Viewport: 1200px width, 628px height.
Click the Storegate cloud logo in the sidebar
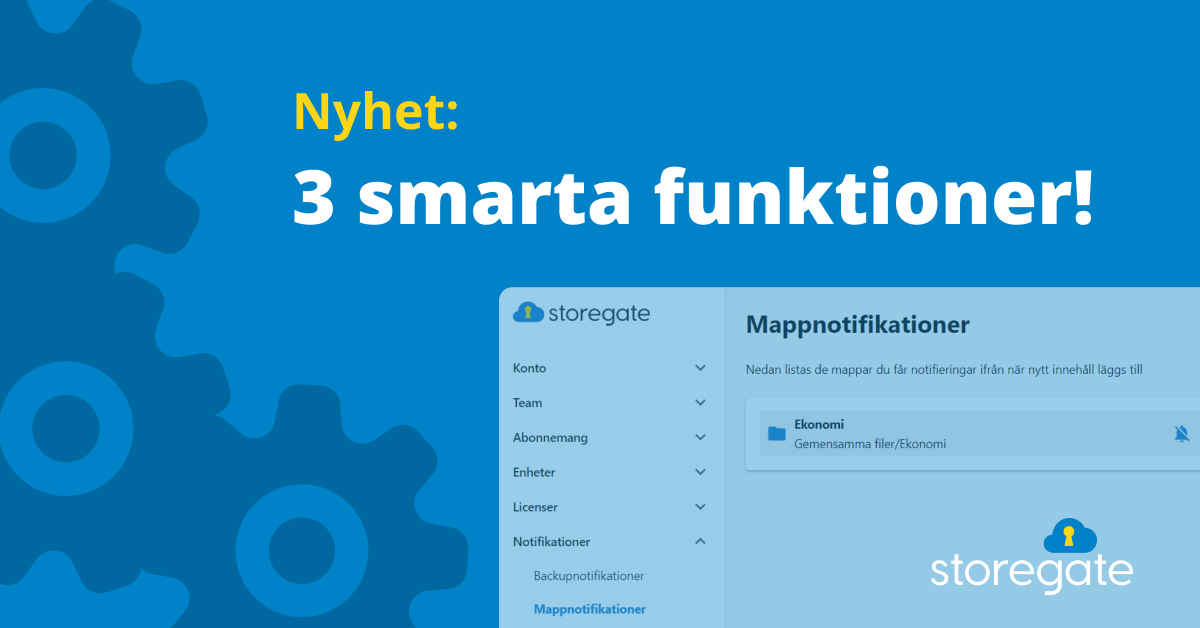coord(581,313)
